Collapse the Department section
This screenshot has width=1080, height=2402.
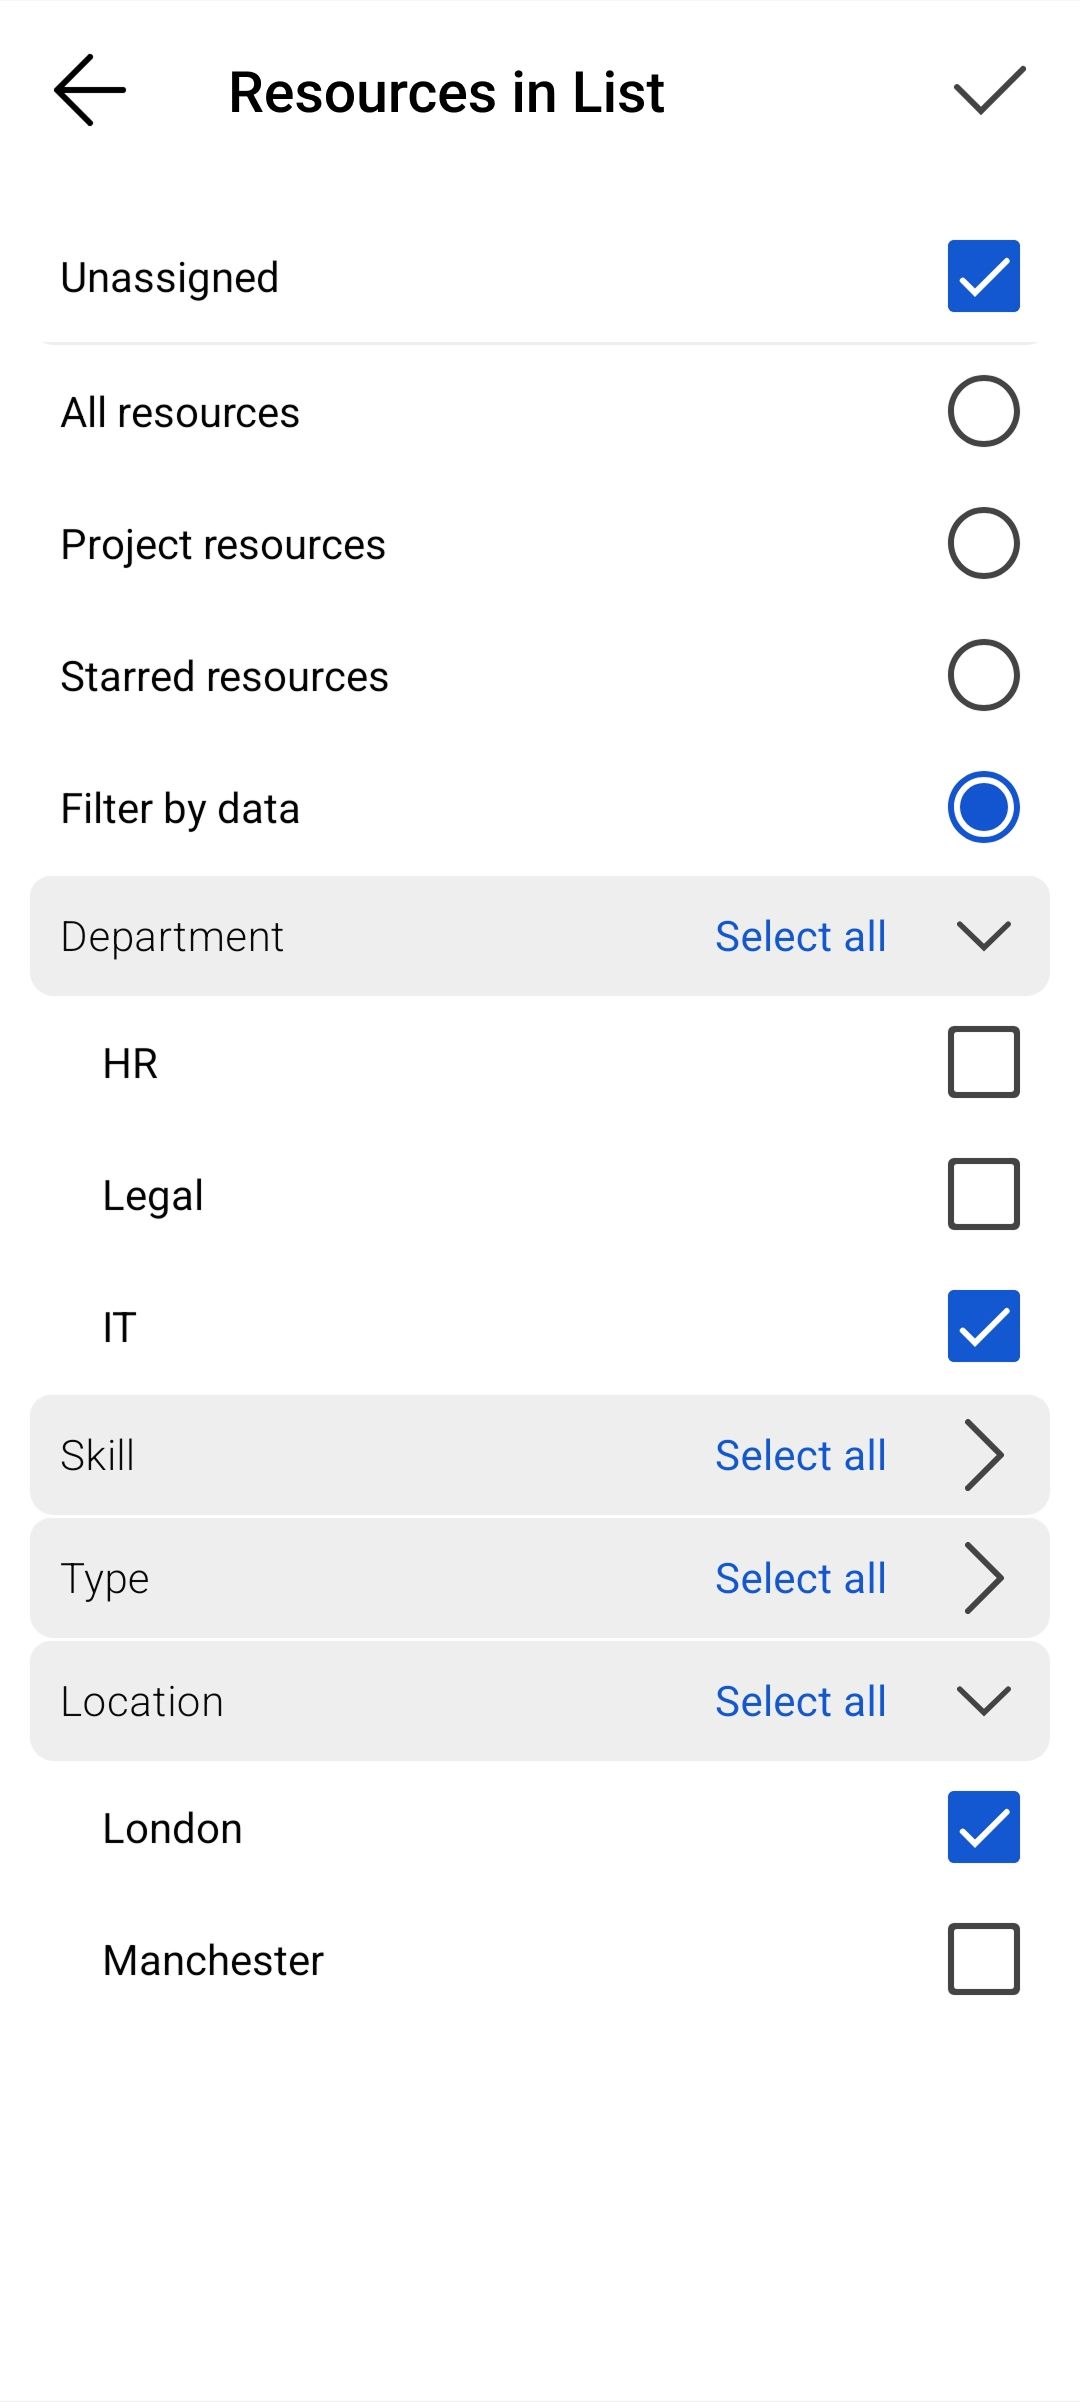click(x=983, y=936)
